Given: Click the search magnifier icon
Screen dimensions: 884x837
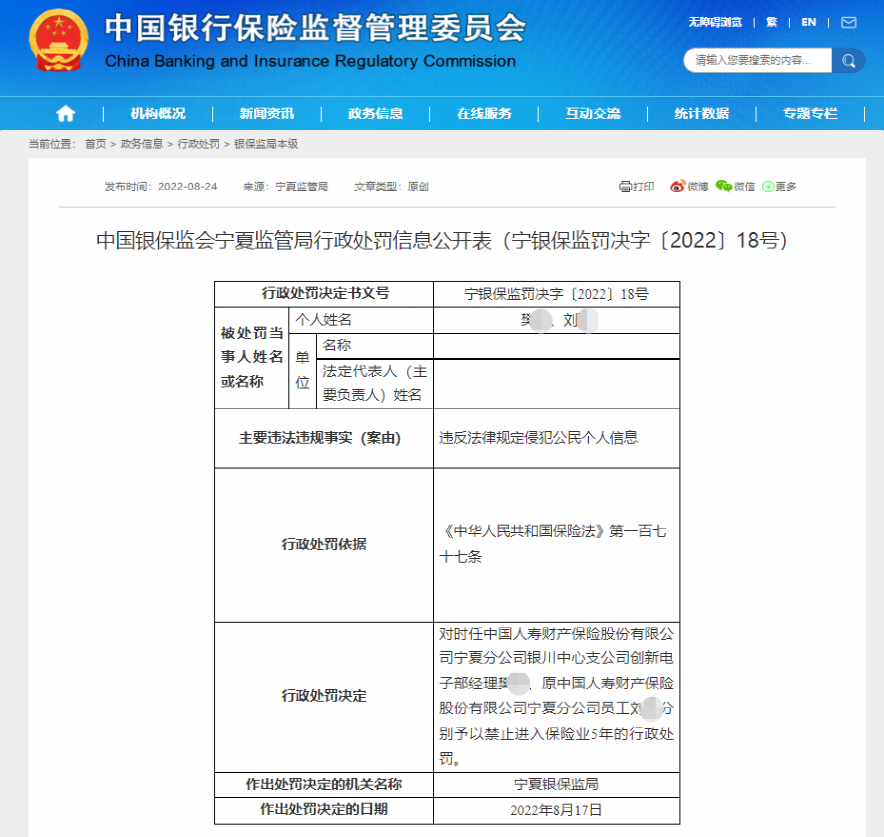Looking at the screenshot, I should (x=849, y=60).
